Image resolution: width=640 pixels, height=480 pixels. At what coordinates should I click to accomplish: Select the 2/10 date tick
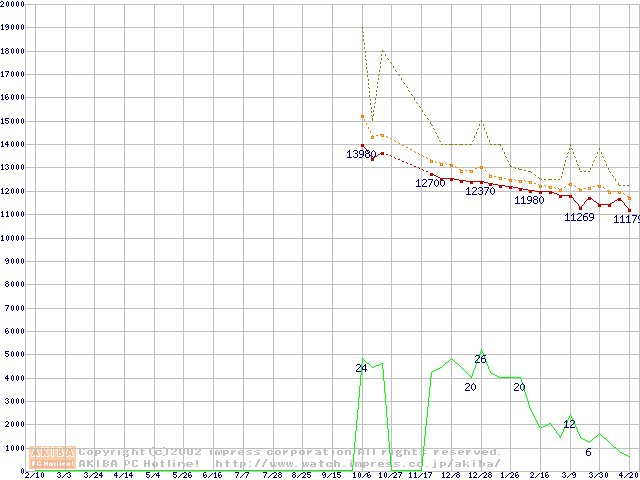point(34,475)
